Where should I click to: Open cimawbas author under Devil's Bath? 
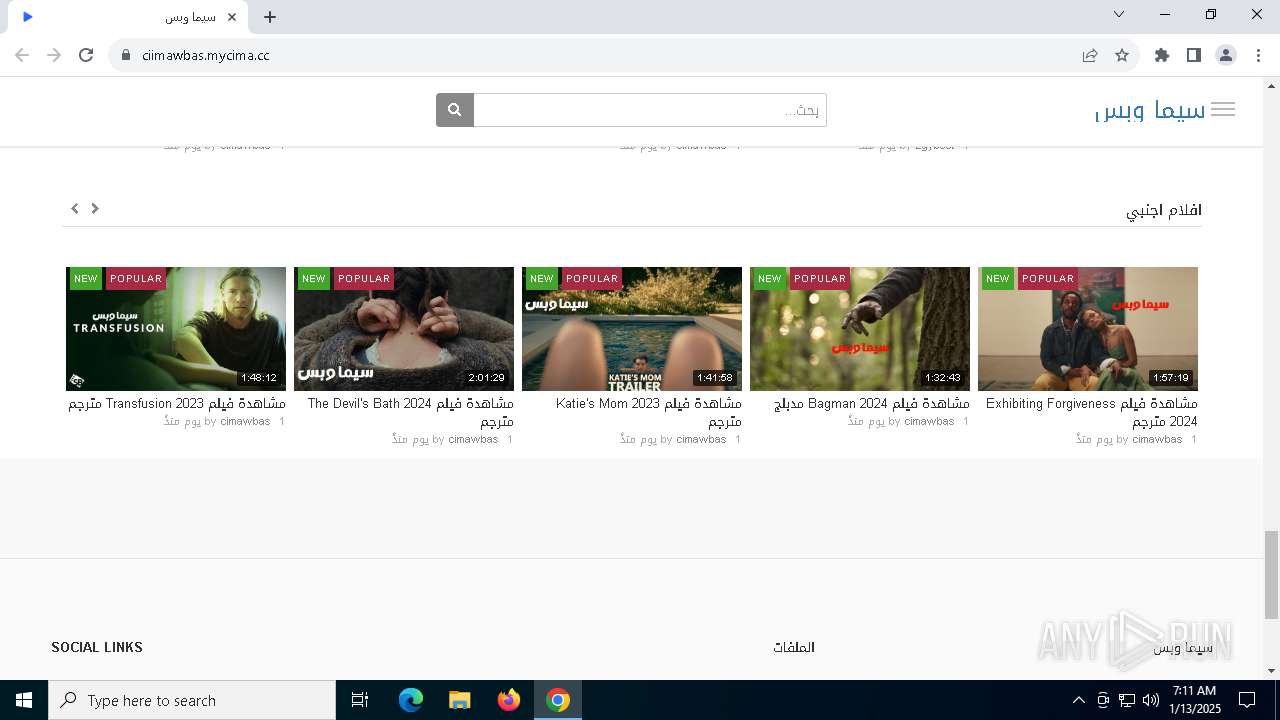point(473,440)
